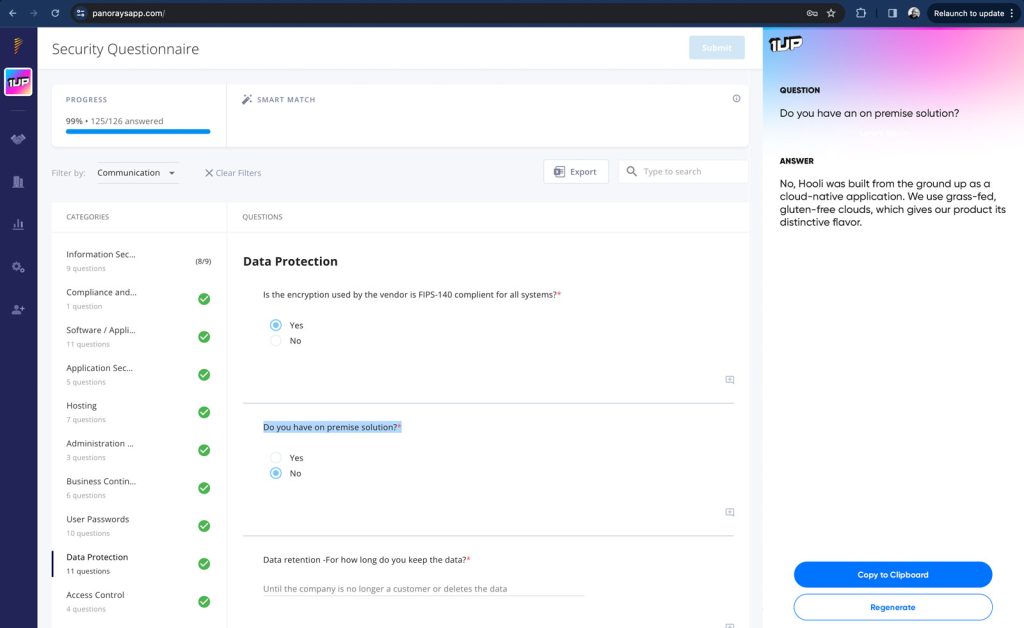The height and width of the screenshot is (628, 1024).
Task: Open the analytics bar chart sidebar icon
Action: [x=17, y=224]
